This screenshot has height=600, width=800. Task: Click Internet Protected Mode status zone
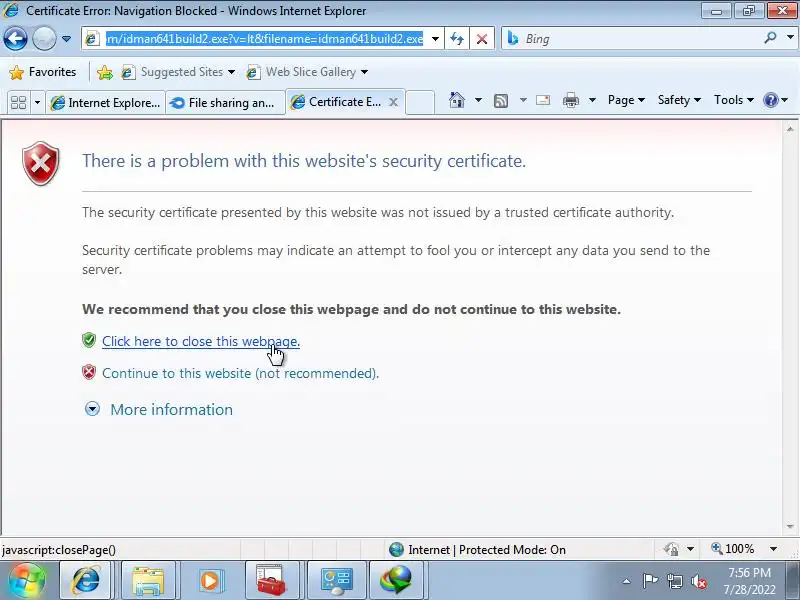point(477,549)
